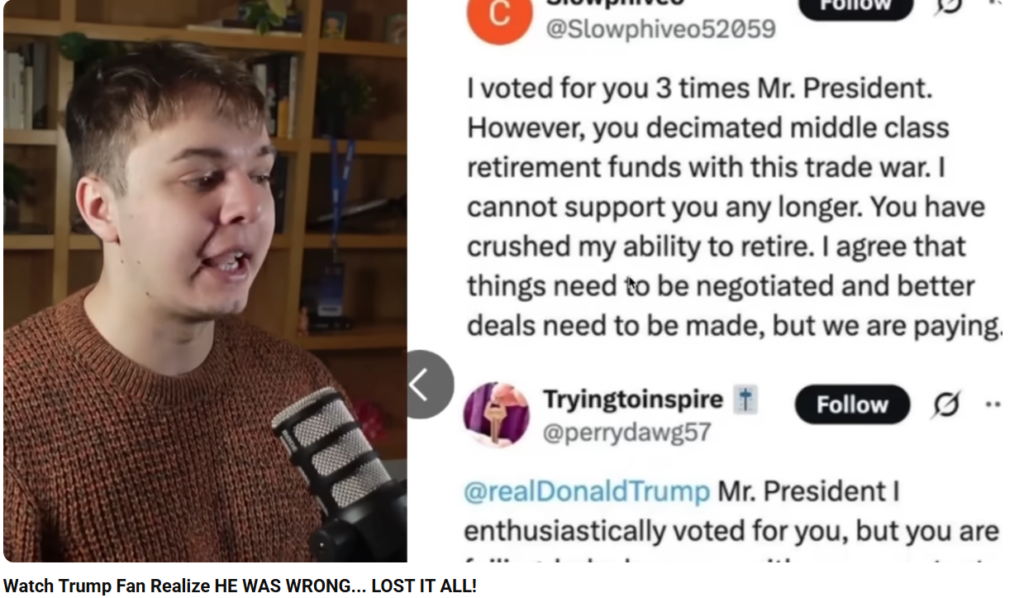1024x598 pixels.
Task: Click the @perrydawg57 handle
Action: (x=627, y=432)
